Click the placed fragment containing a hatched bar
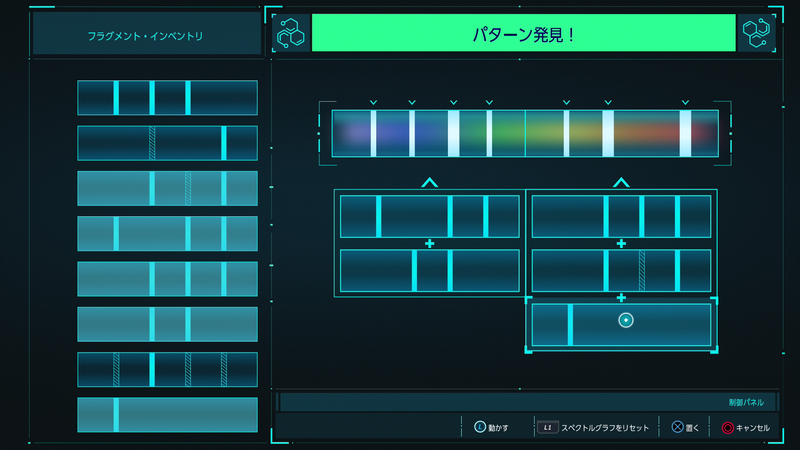 point(621,270)
